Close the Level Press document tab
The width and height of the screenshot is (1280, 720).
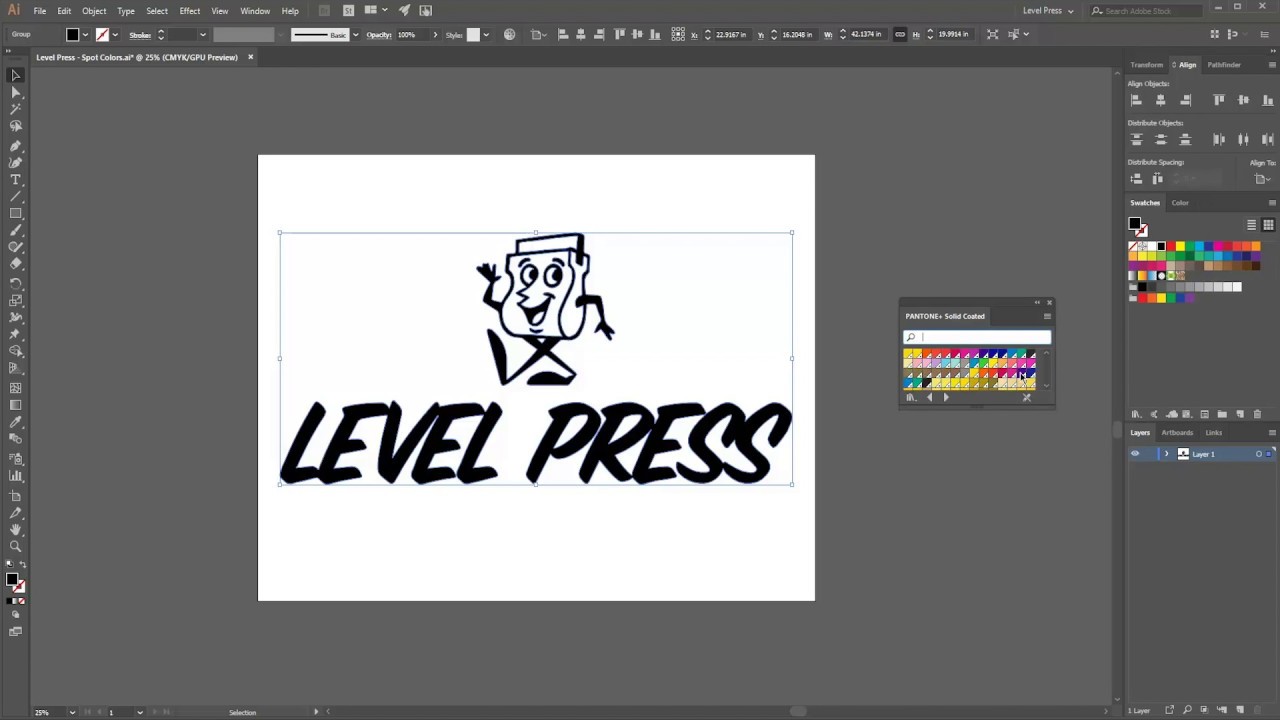point(250,57)
